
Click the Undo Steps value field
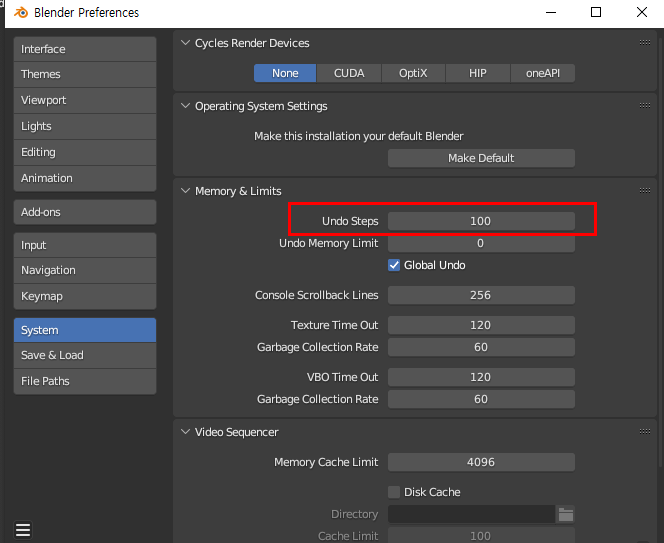[481, 221]
